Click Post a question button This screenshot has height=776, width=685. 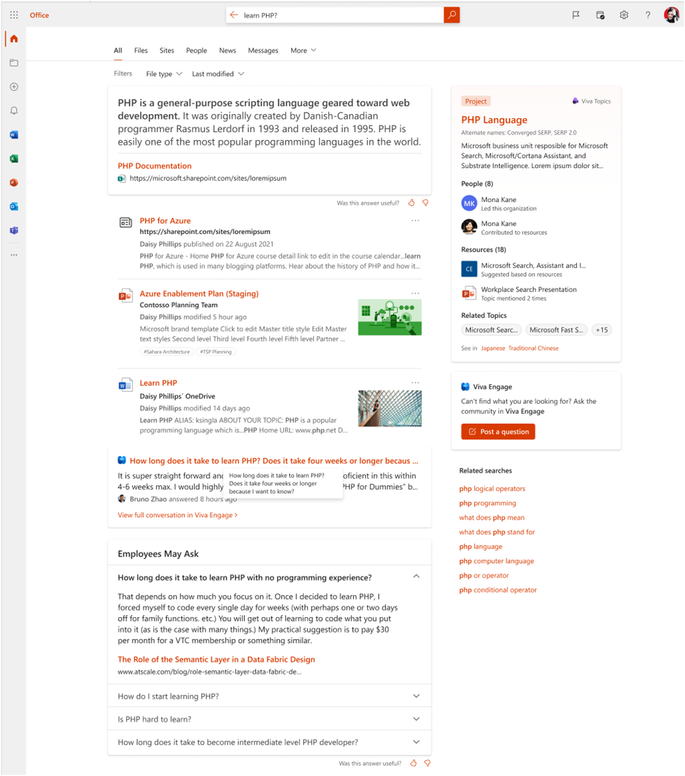point(498,432)
